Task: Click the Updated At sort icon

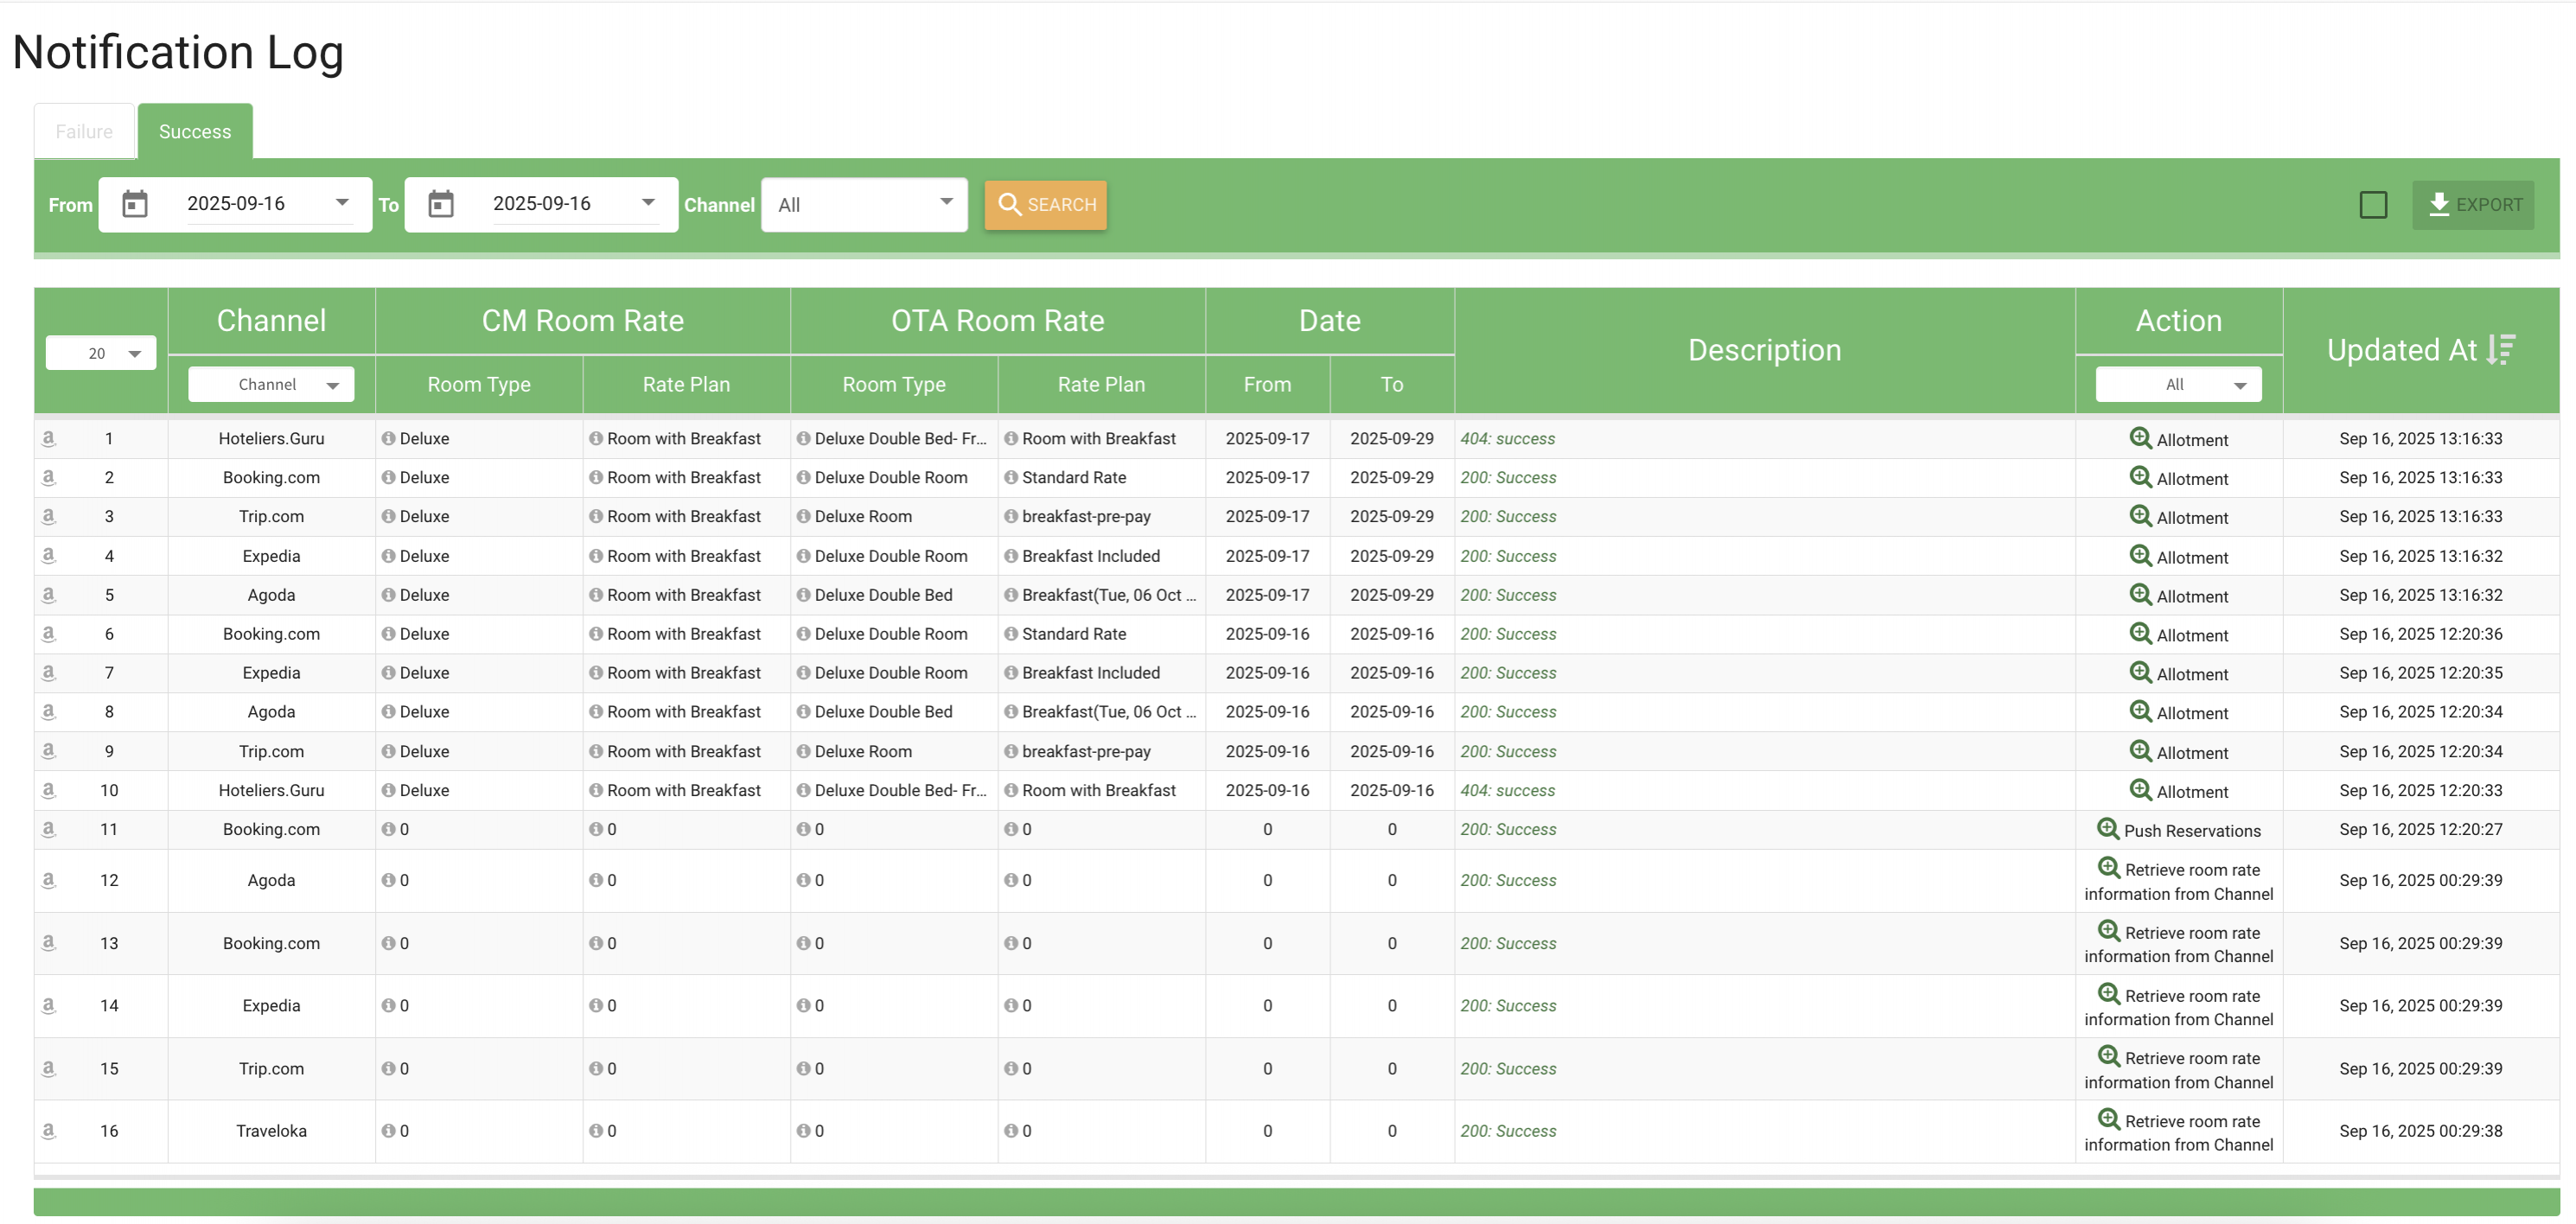Action: pyautogui.click(x=2500, y=349)
